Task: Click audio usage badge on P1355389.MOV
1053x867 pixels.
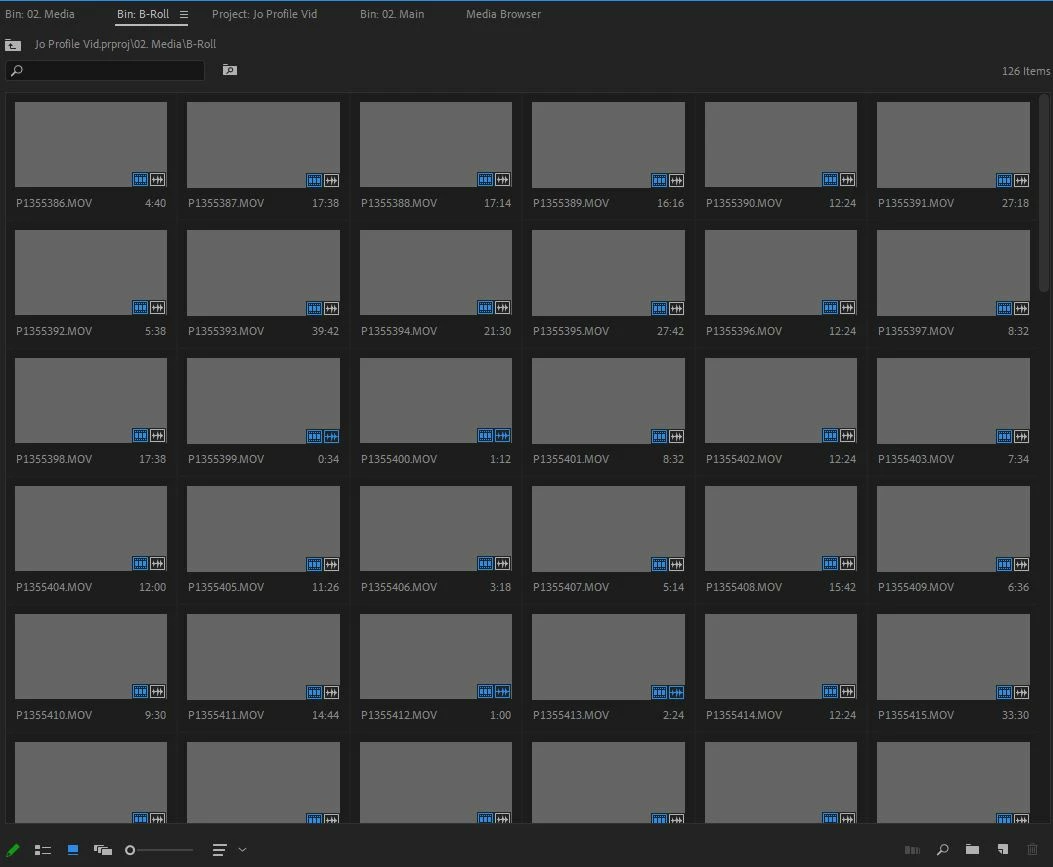Action: 676,180
